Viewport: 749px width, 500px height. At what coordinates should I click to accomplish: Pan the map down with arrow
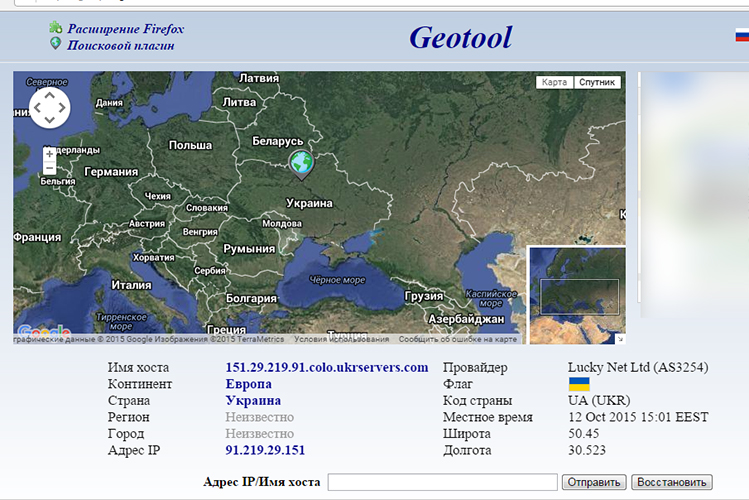[50, 119]
